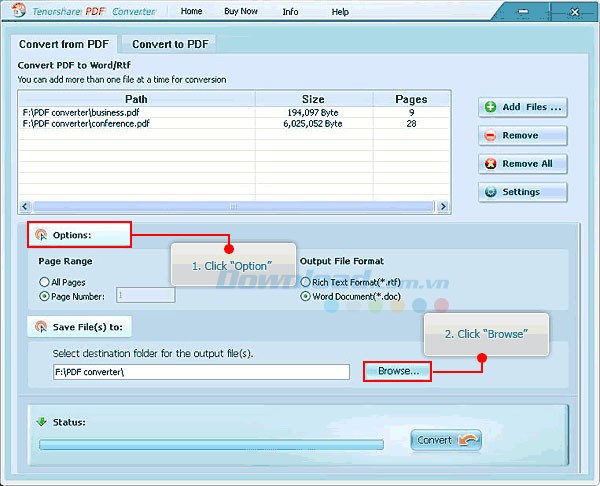Click the icon beside Save File(s) to
The height and width of the screenshot is (486, 600).
41,326
